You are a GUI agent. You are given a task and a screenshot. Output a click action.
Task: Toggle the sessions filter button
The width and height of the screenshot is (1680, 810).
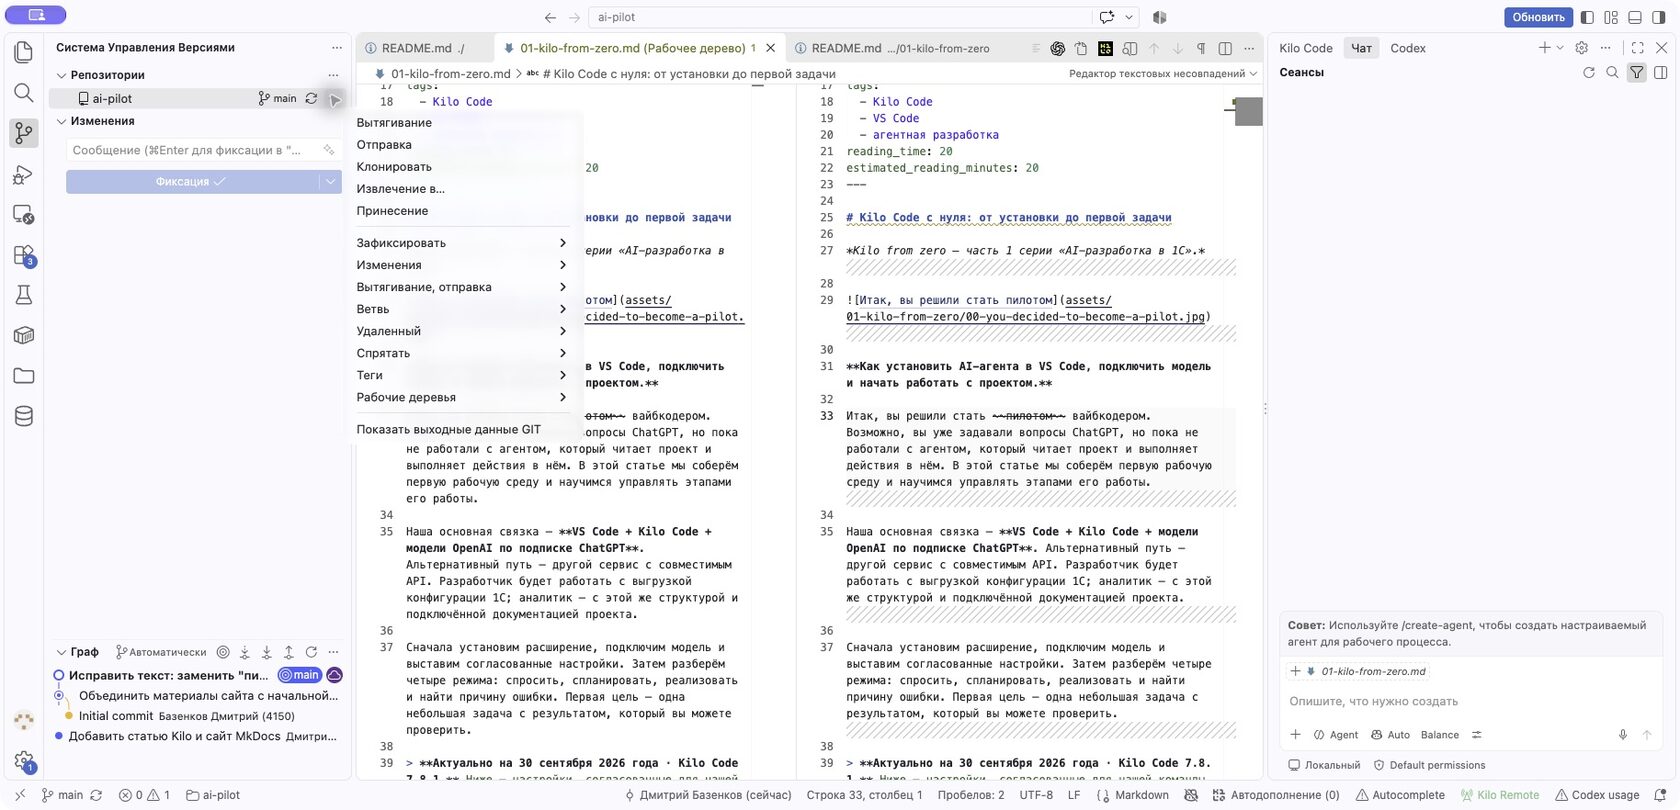(x=1636, y=72)
